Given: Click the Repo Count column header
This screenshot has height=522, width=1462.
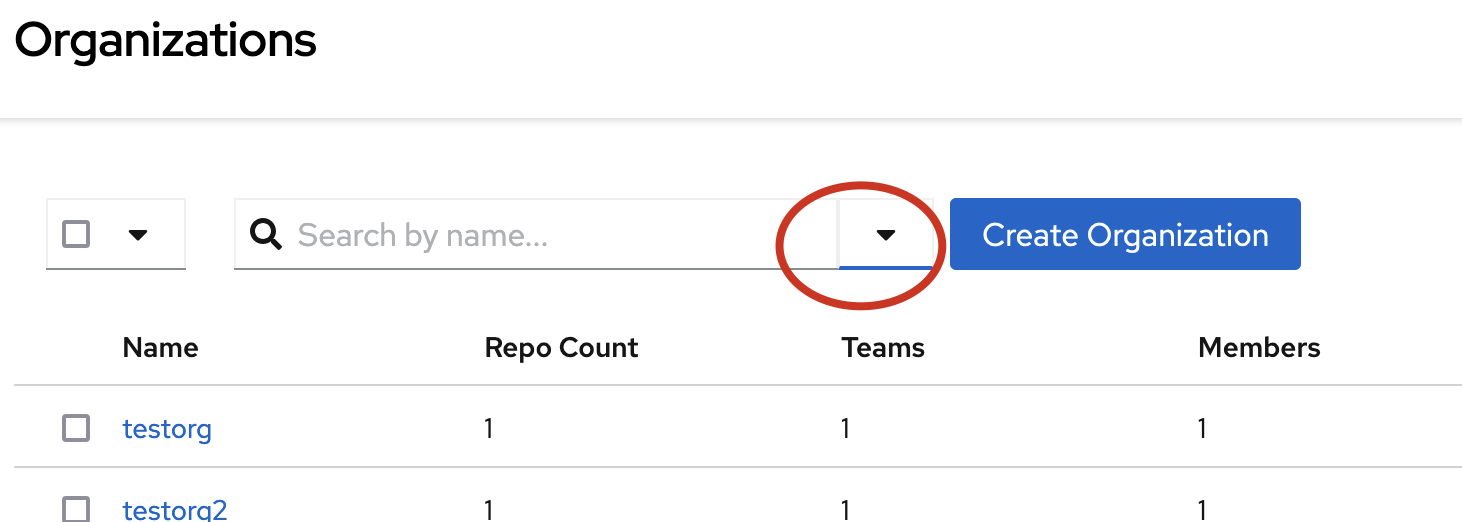Looking at the screenshot, I should tap(561, 347).
